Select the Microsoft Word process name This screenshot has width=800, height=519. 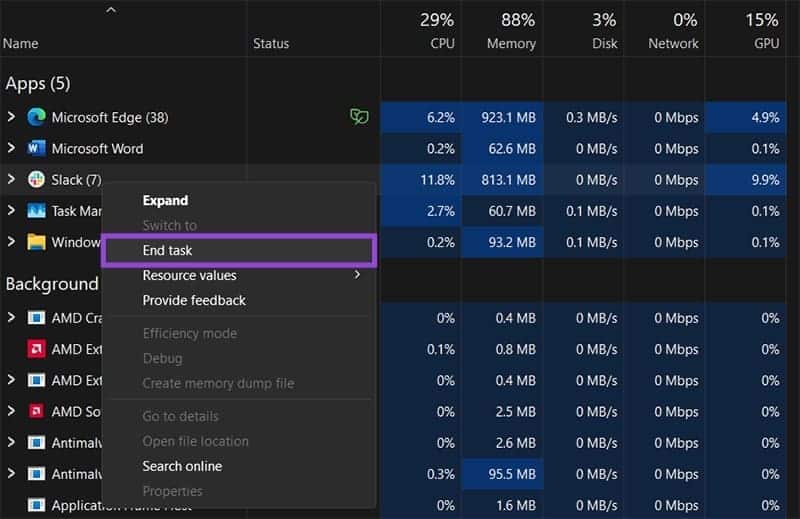[97, 149]
